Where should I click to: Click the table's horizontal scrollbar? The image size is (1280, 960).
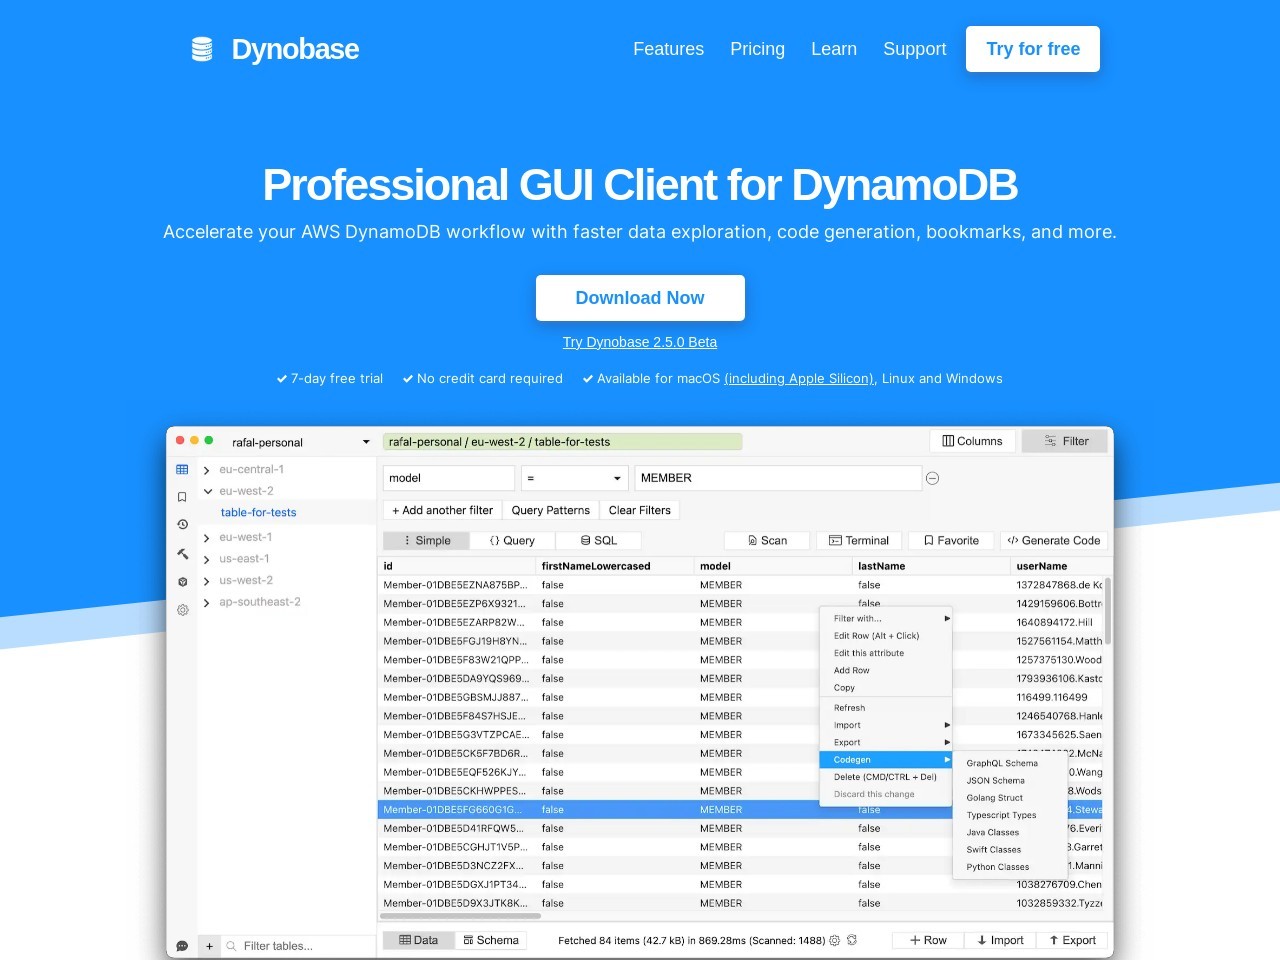(460, 915)
